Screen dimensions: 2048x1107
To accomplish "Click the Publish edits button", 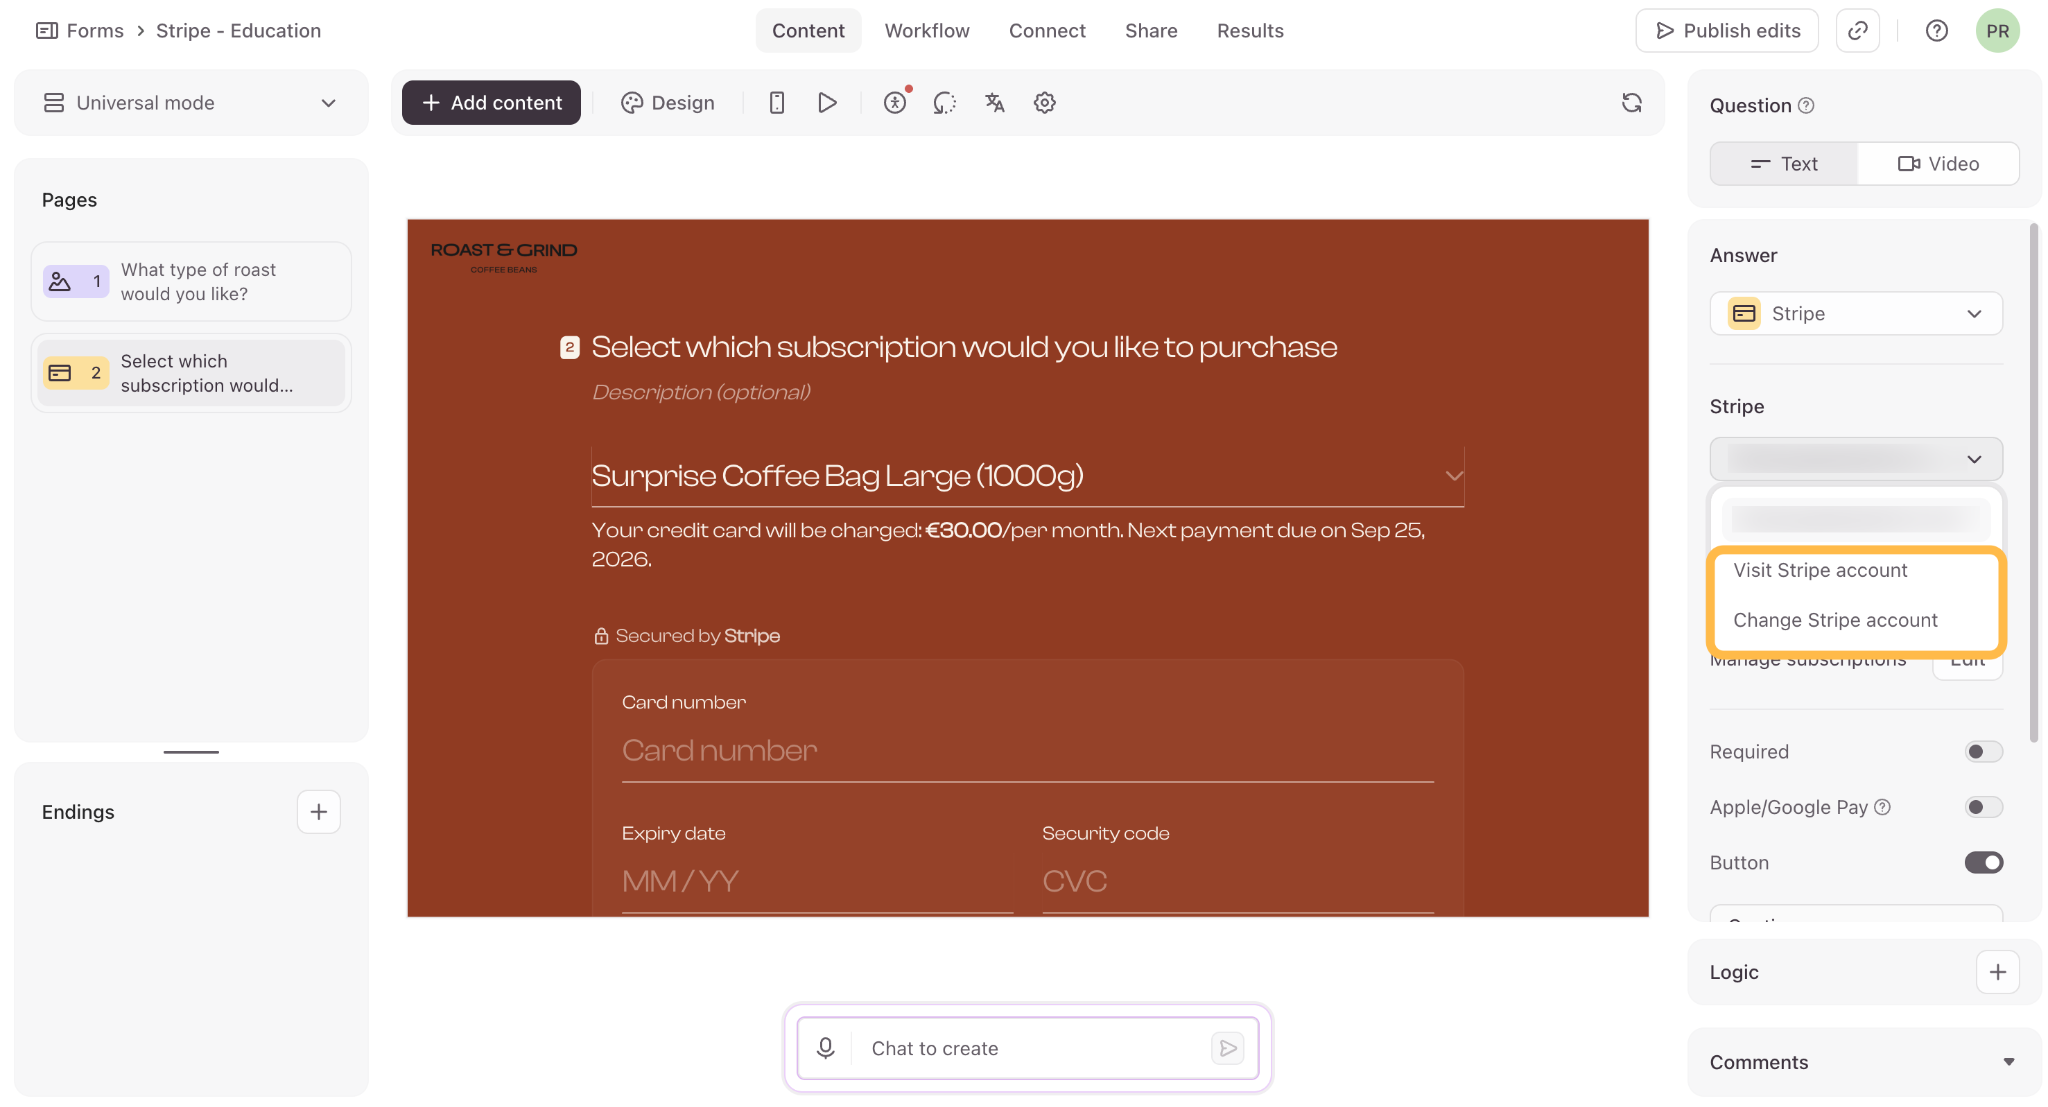I will (1727, 31).
